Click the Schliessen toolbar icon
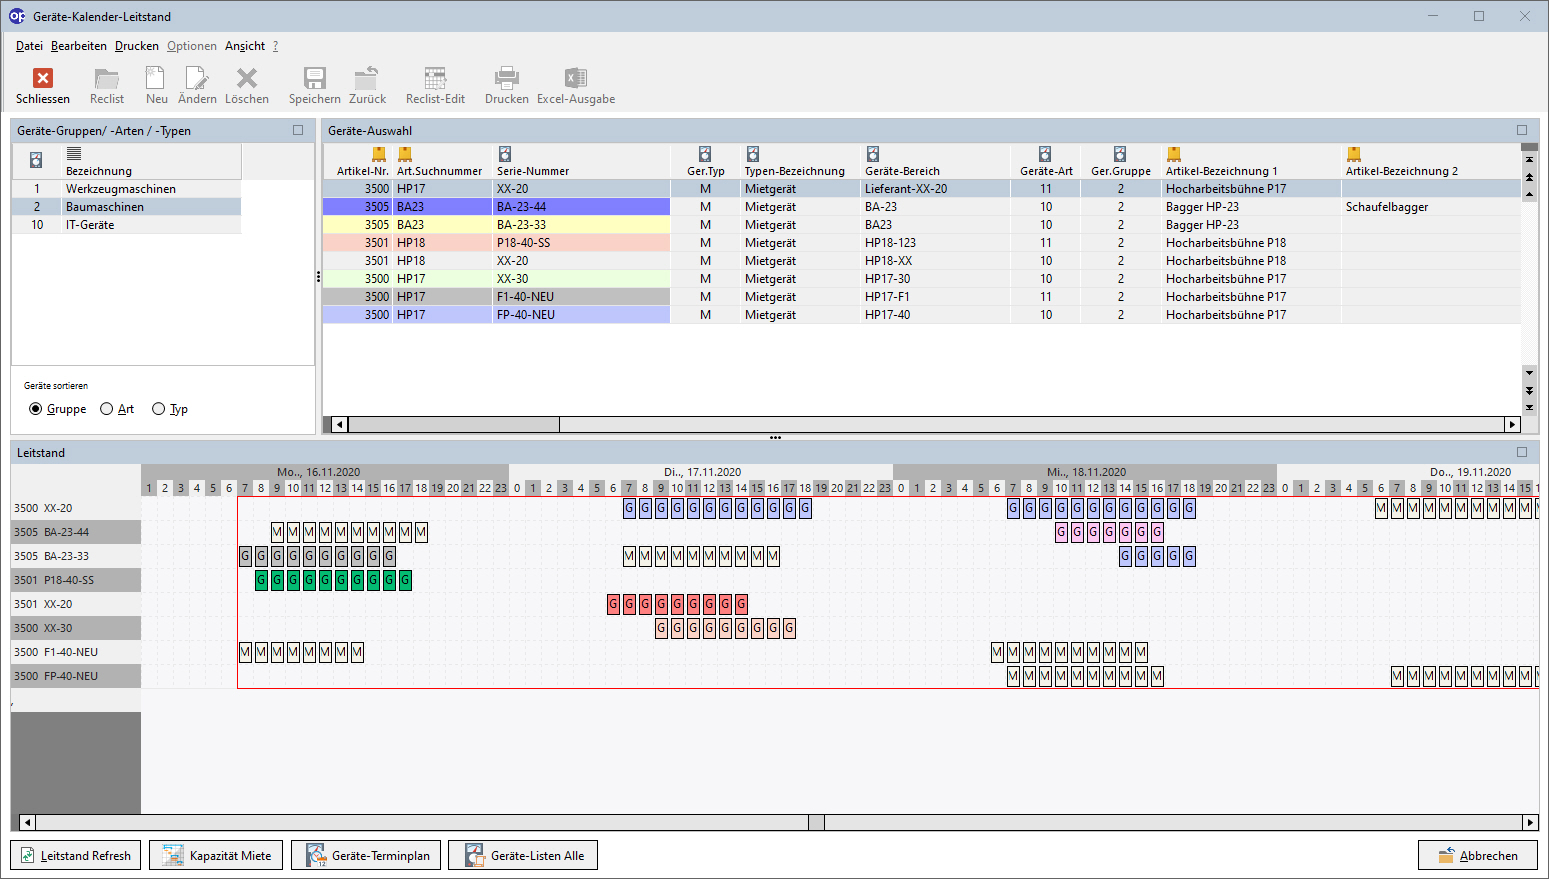Screen dimensions: 1549x879 pyautogui.click(x=43, y=78)
